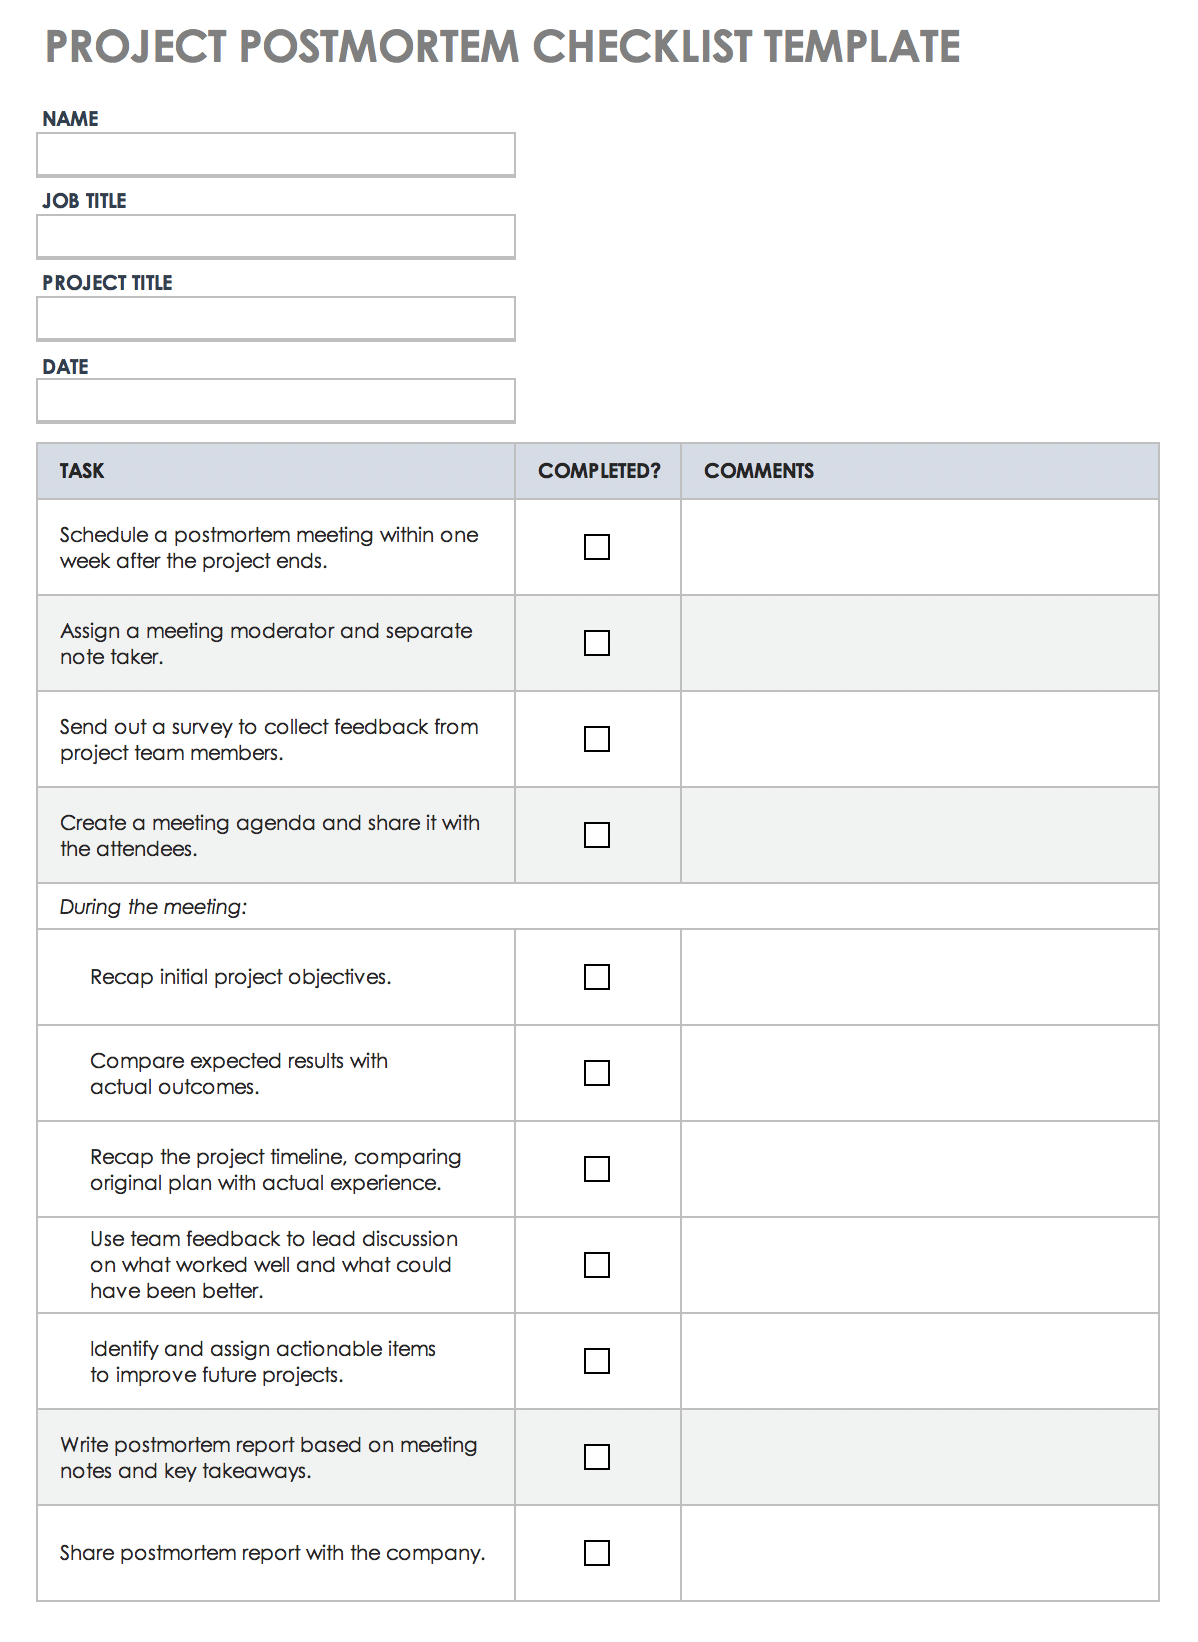Mark 'Send out a survey' as completed

click(597, 739)
